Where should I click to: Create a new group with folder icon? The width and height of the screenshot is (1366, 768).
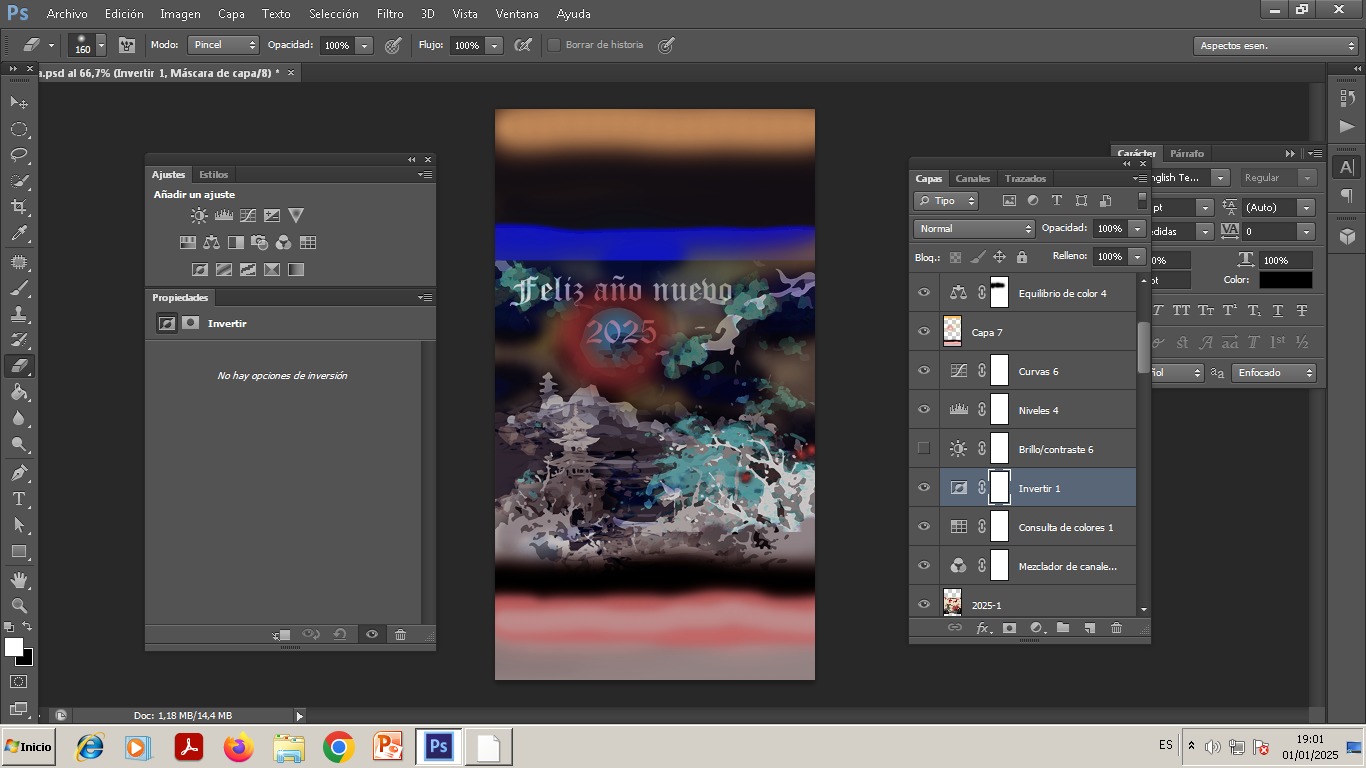(x=1063, y=628)
